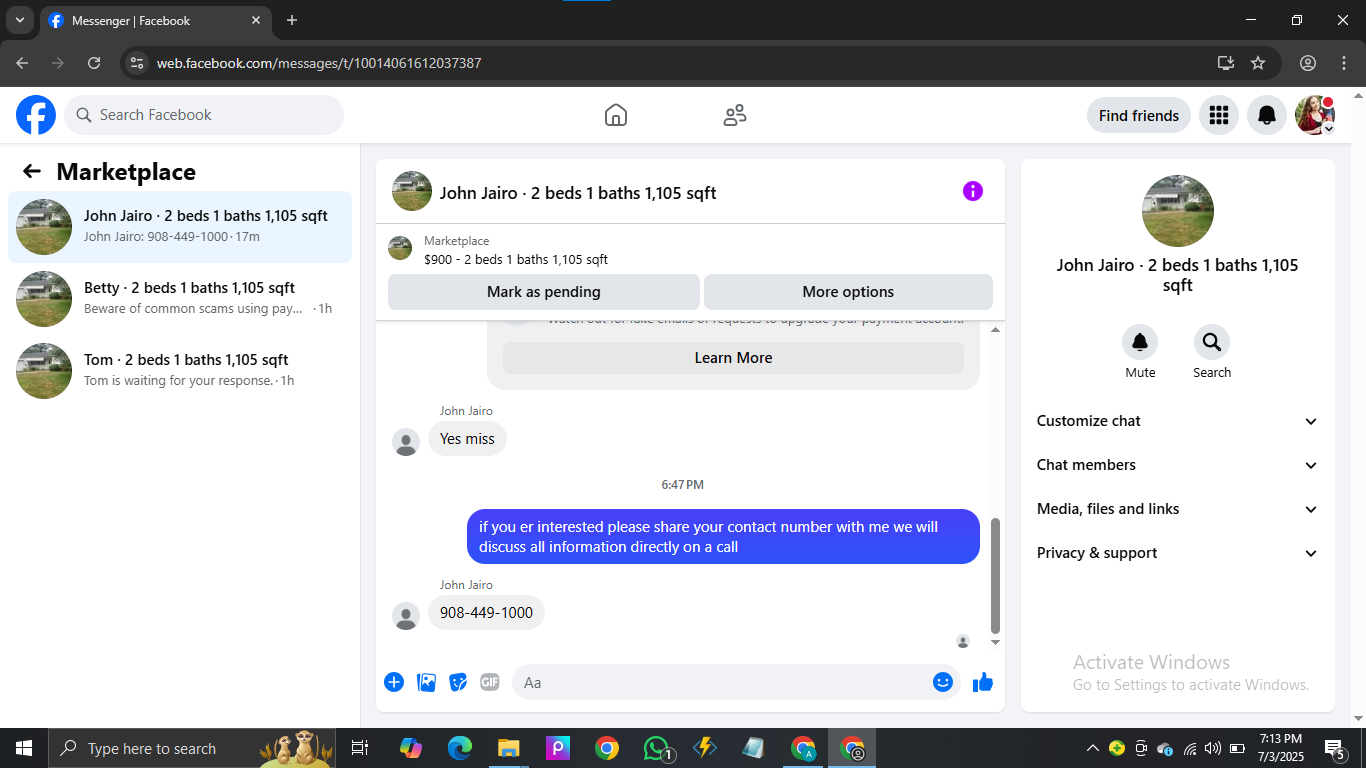Click chat scrollbar thumb
1366x768 pixels.
tap(995, 576)
